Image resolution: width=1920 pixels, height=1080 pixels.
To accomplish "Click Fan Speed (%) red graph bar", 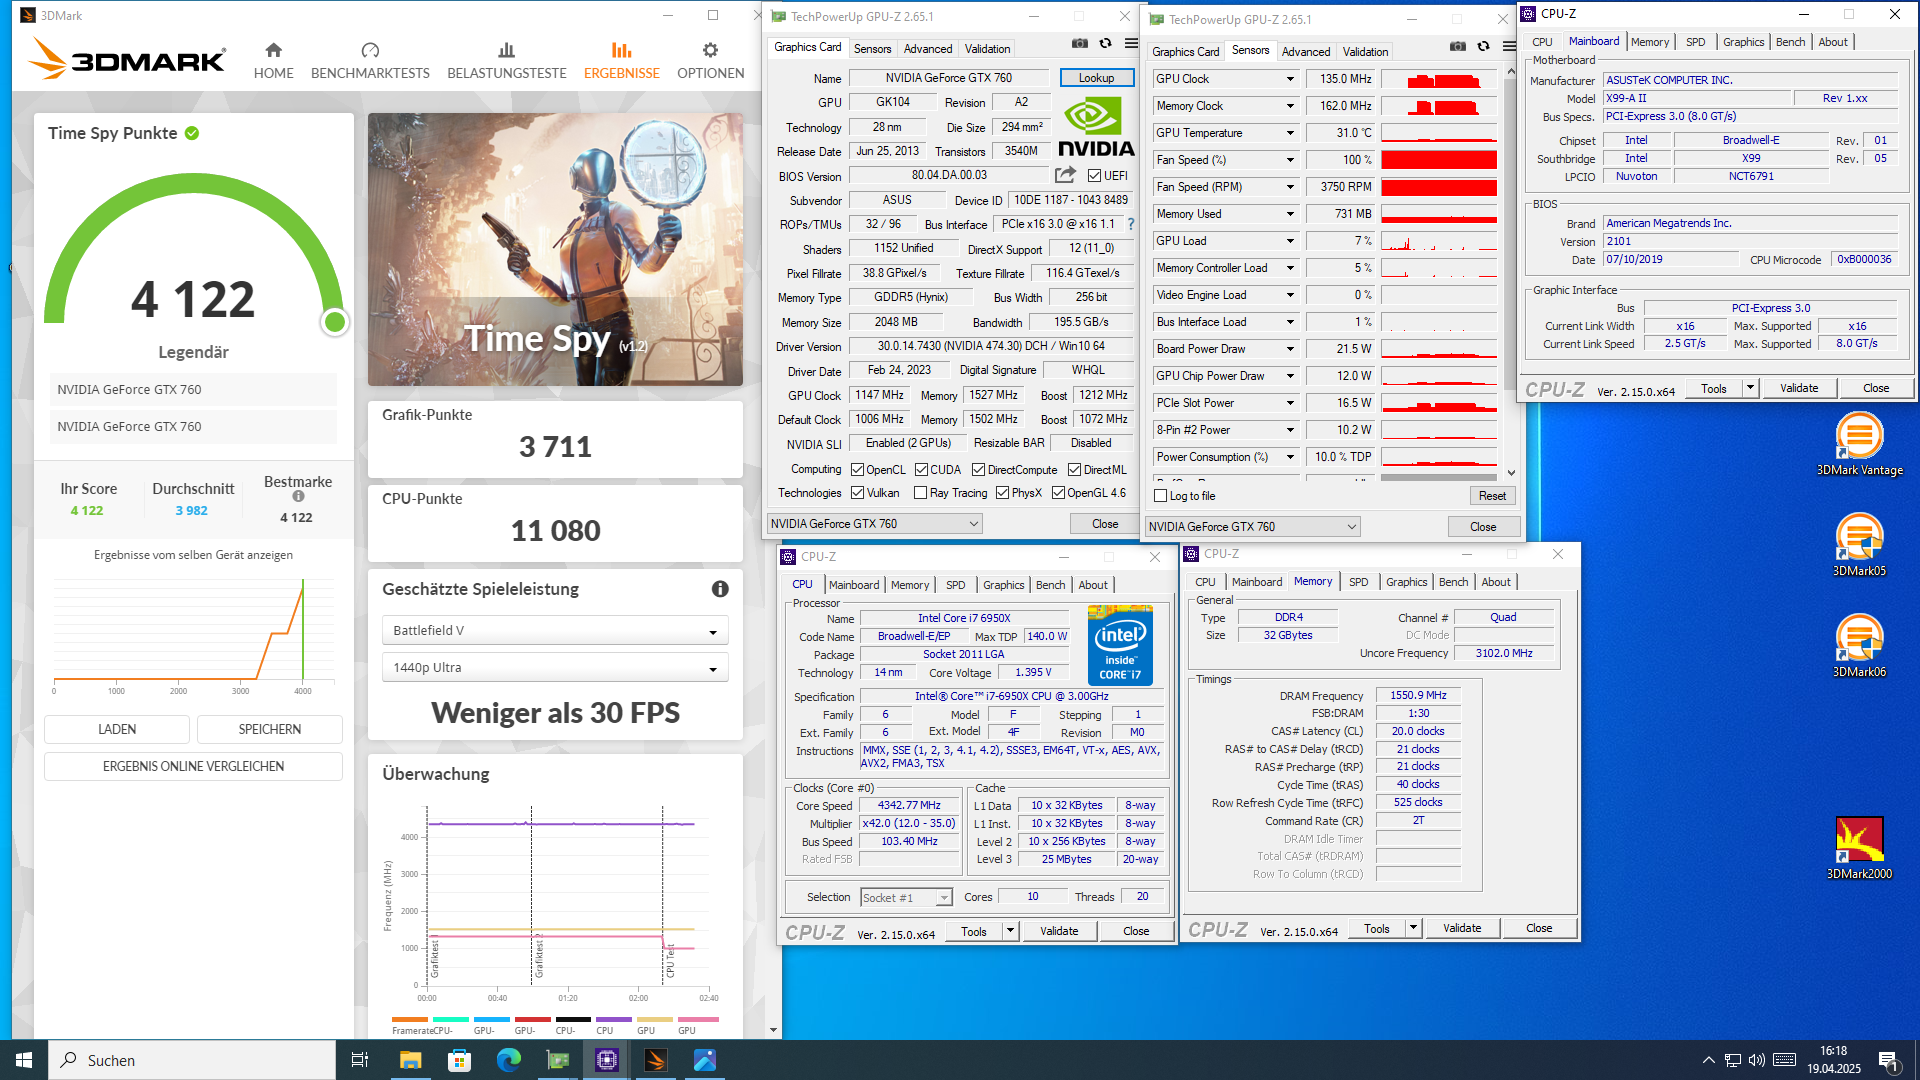I will [x=1439, y=160].
